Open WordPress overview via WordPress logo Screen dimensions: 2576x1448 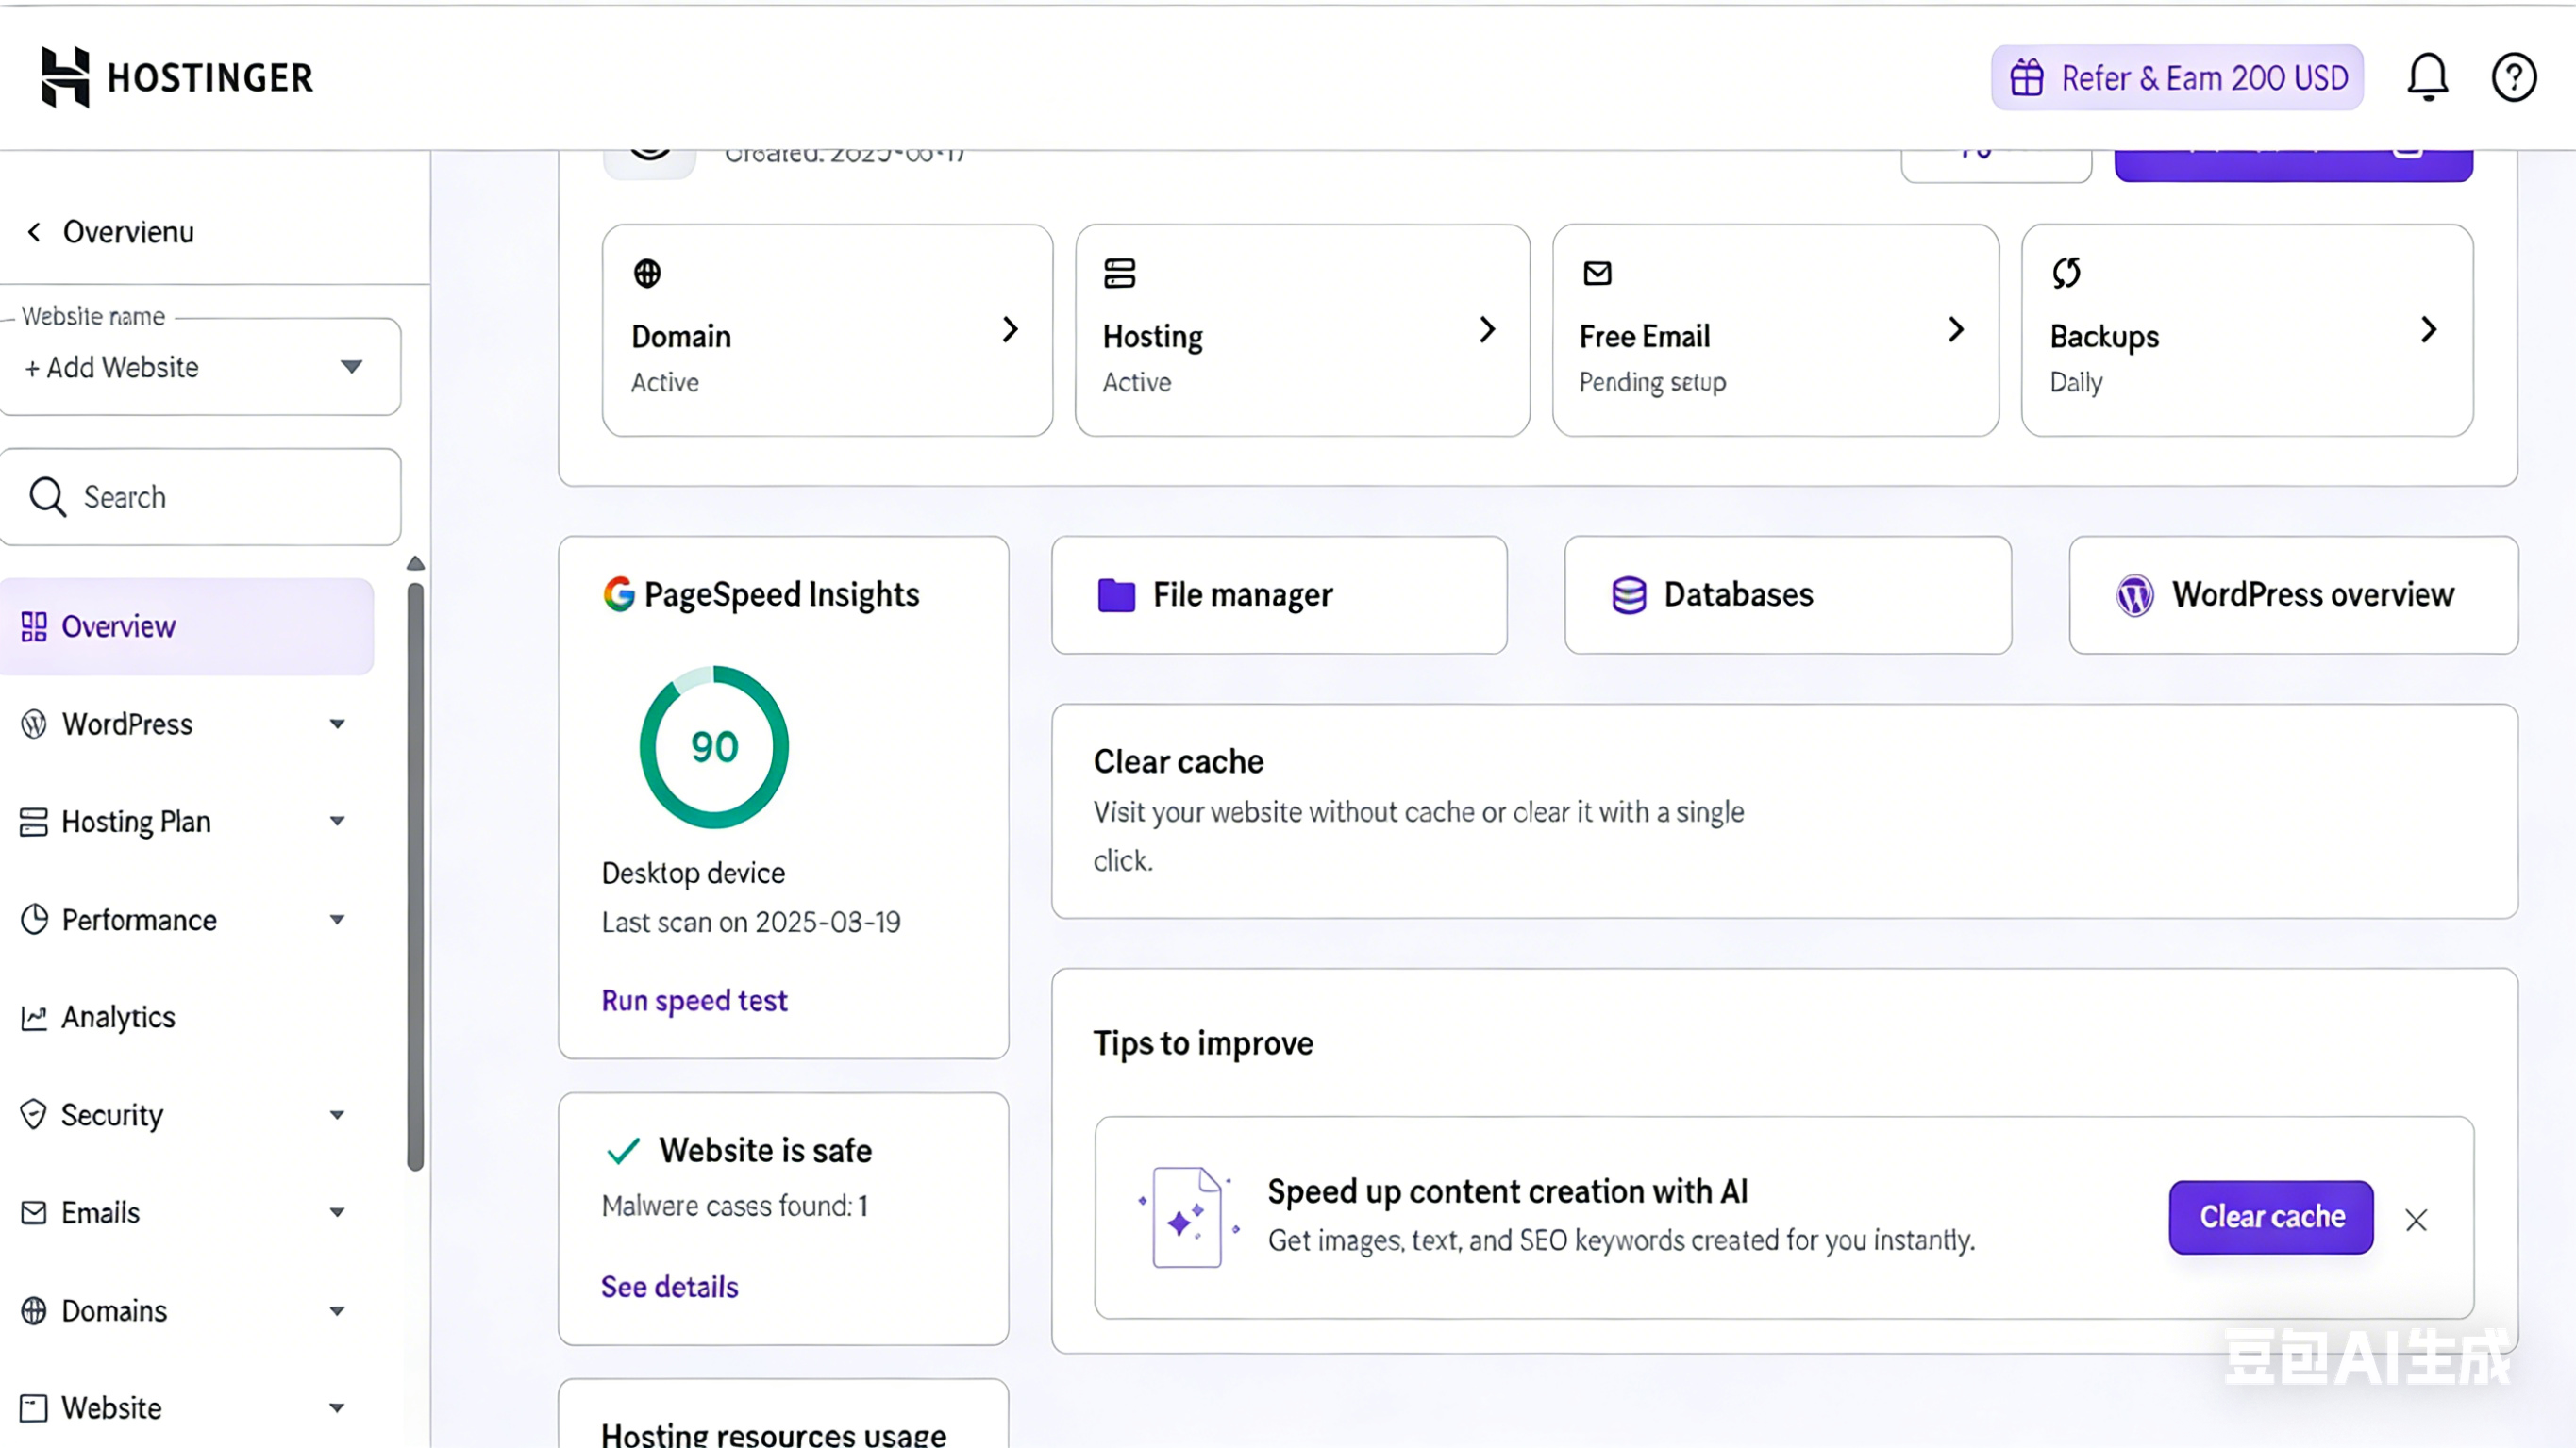(2134, 594)
